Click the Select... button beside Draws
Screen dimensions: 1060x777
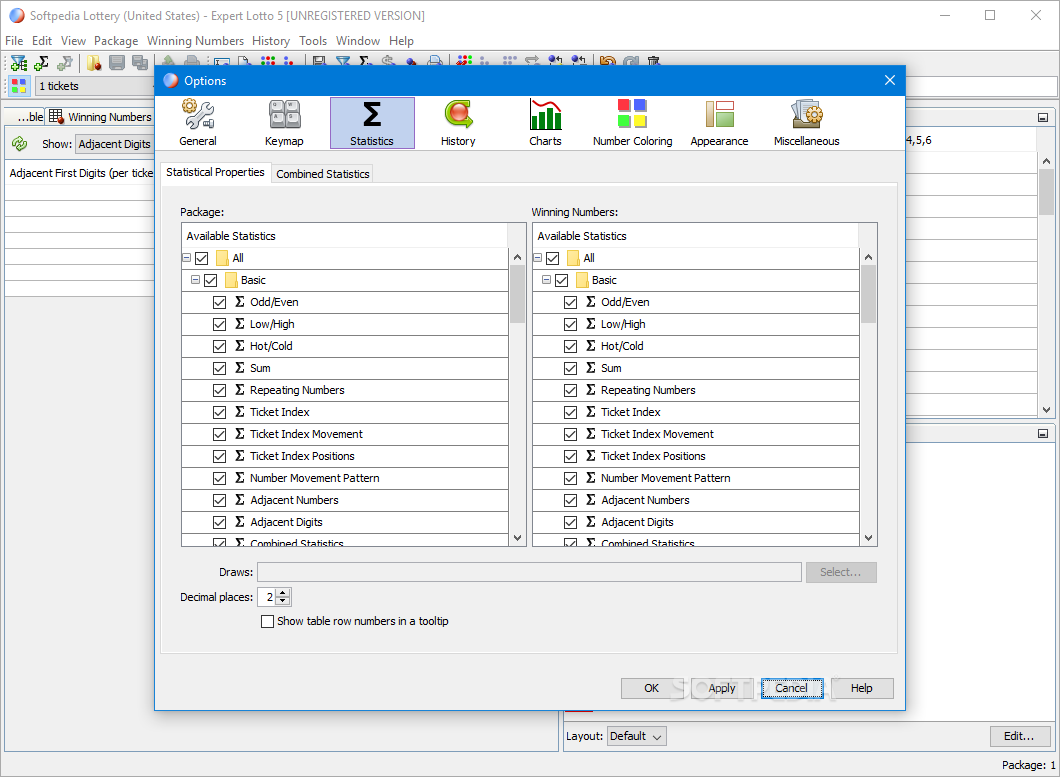(841, 572)
